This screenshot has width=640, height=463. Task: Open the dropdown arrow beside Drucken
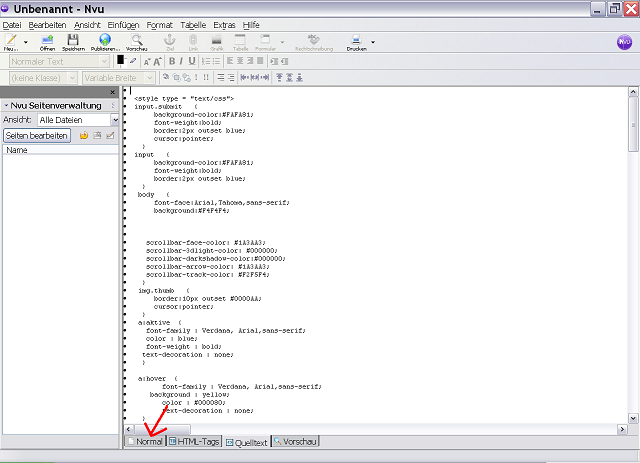pos(373,42)
